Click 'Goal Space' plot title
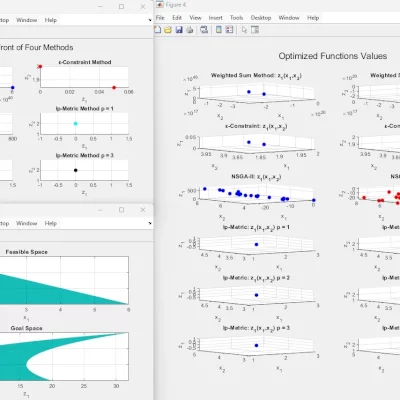Screen dimensions: 400x400 (27, 328)
